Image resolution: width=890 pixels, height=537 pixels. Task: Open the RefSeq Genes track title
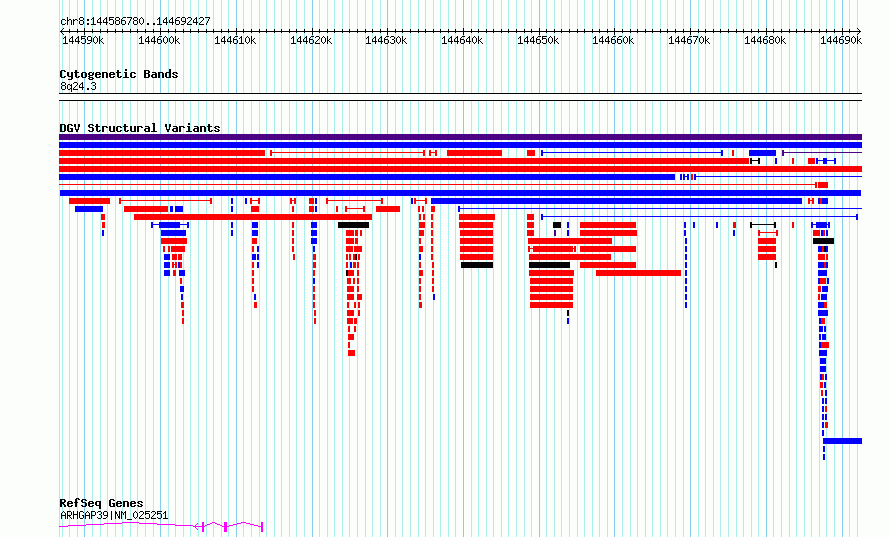101,503
